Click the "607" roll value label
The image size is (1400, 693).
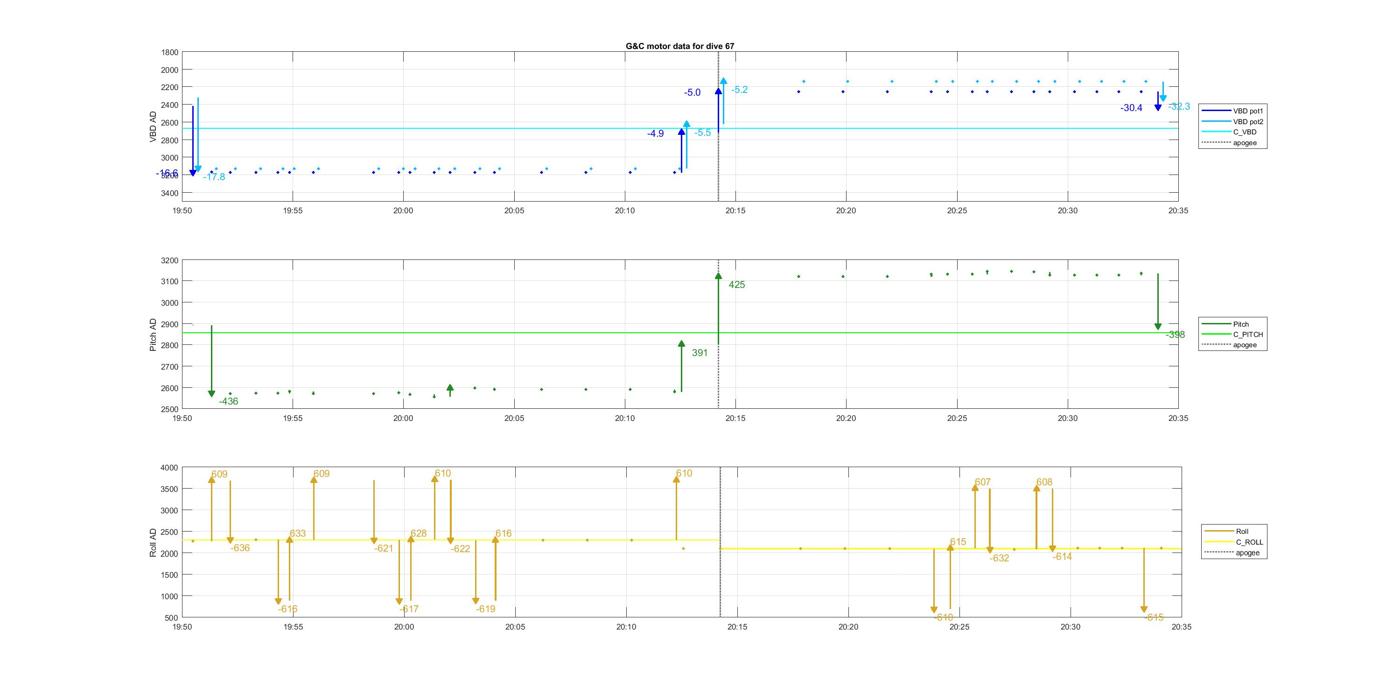(983, 482)
